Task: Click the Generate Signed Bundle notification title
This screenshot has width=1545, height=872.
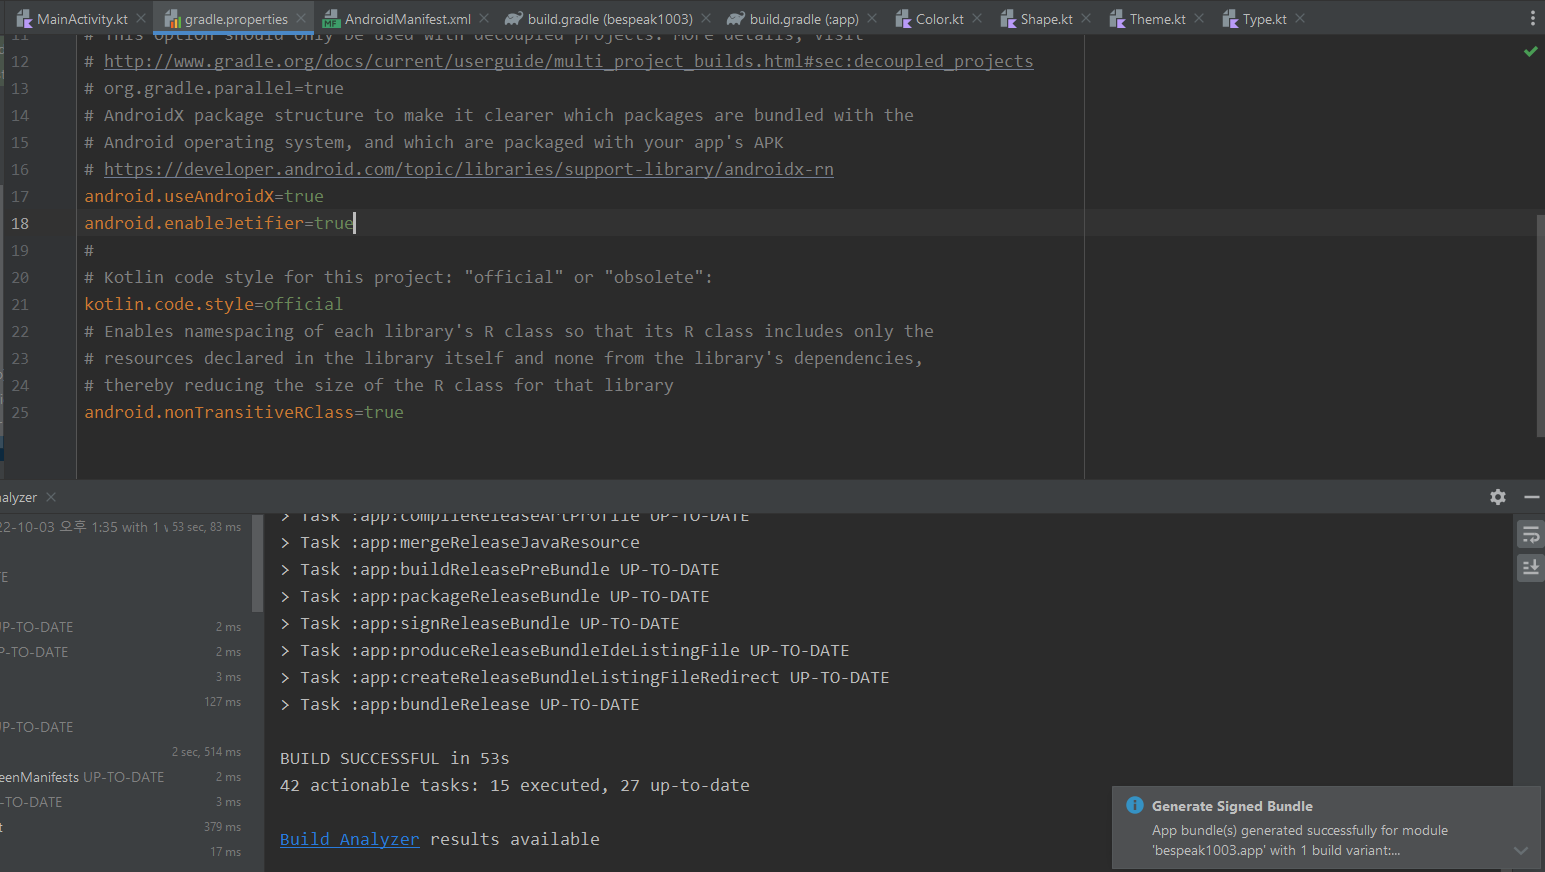Action: click(x=1232, y=806)
